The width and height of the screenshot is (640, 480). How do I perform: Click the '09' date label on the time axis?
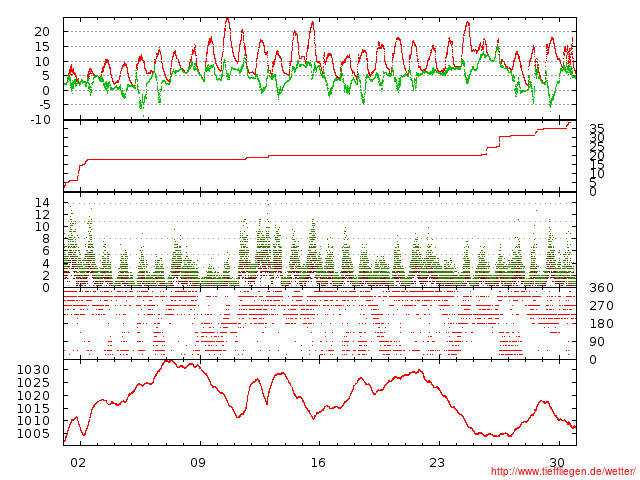pyautogui.click(x=198, y=462)
